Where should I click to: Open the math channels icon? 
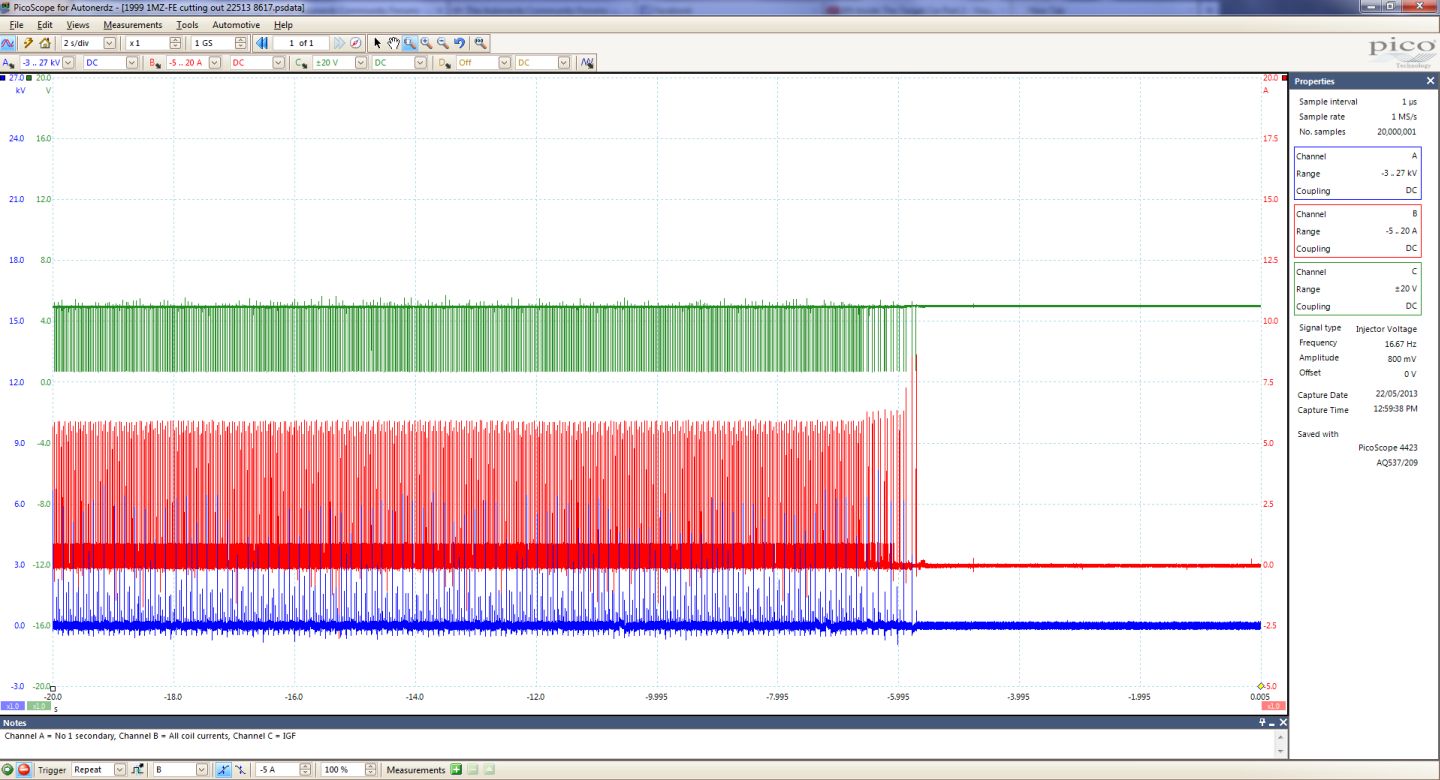pyautogui.click(x=587, y=62)
